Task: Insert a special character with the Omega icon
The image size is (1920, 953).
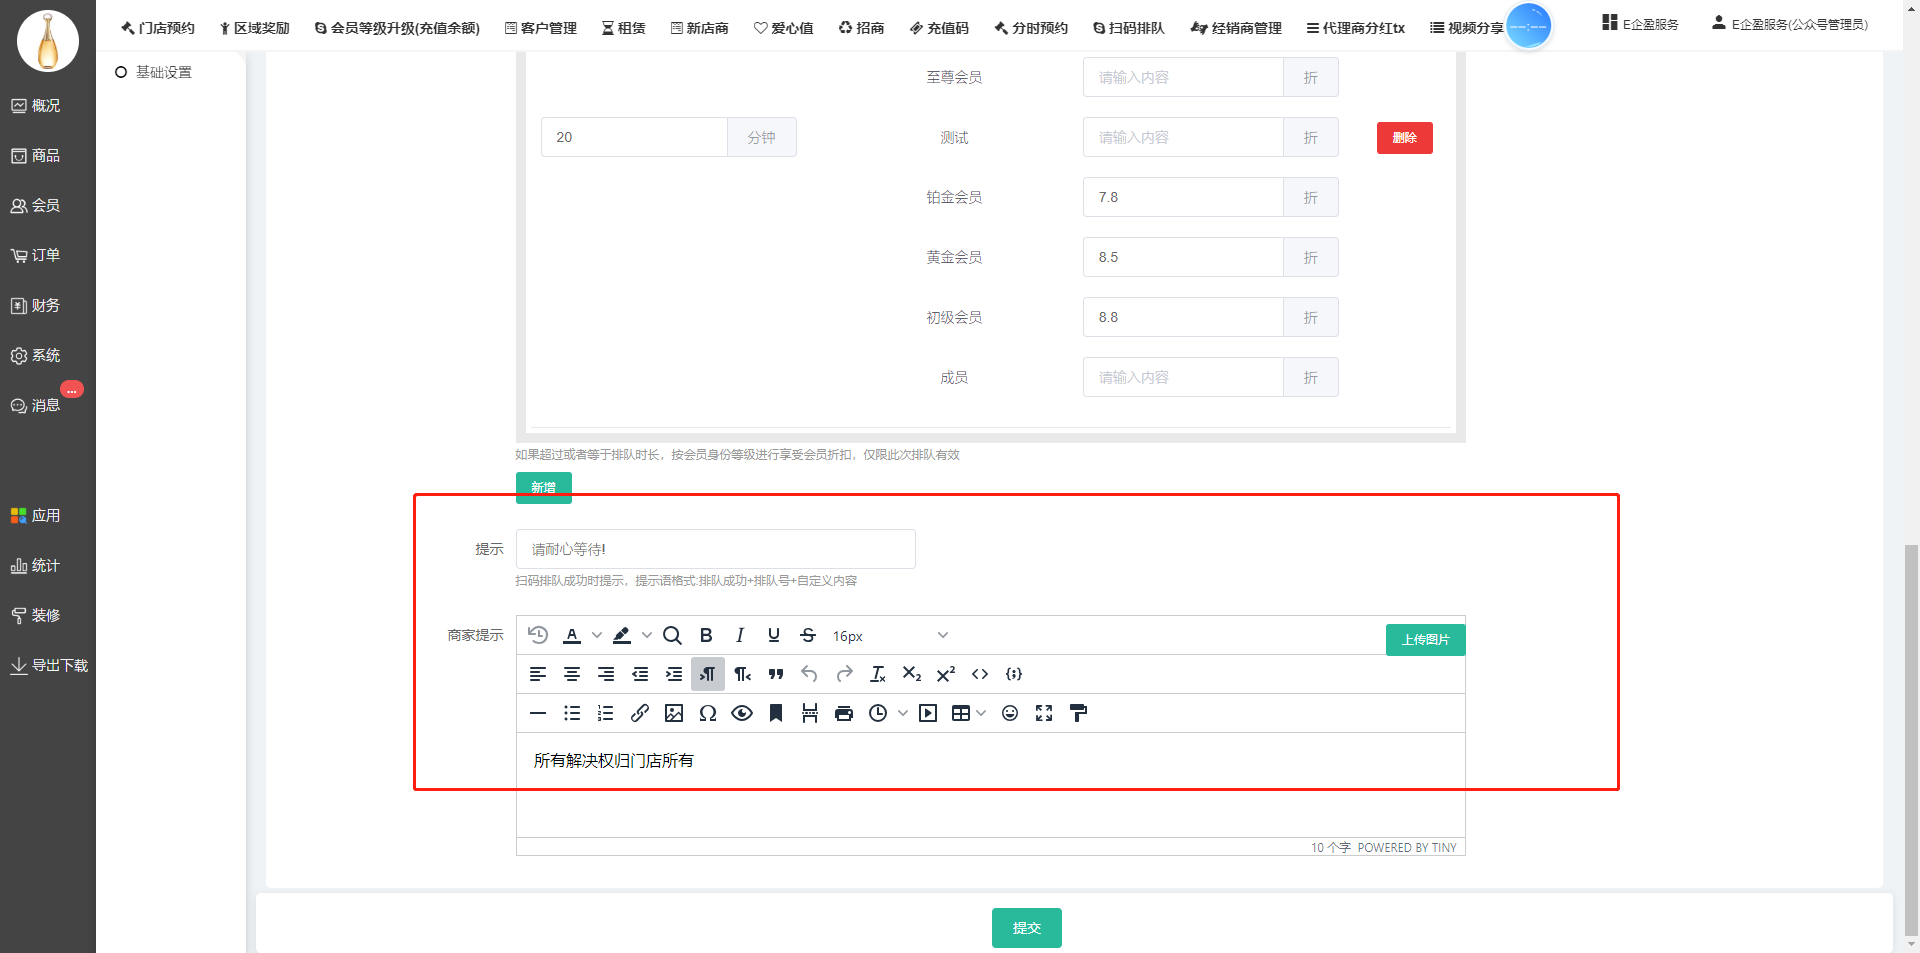Action: [x=708, y=713]
